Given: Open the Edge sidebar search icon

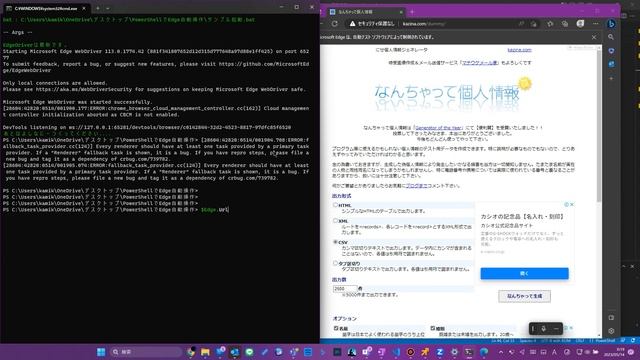Looking at the screenshot, I should pyautogui.click(x=611, y=37).
